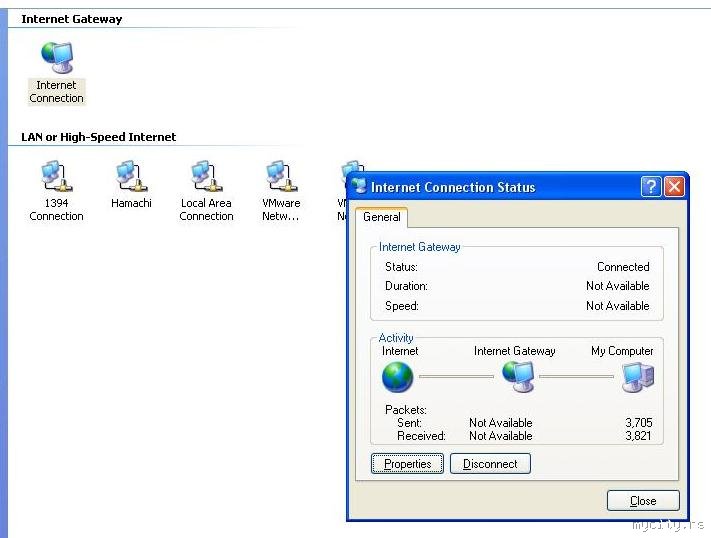Select the Local Area Connection icon
The height and width of the screenshot is (538, 711).
pos(206,177)
